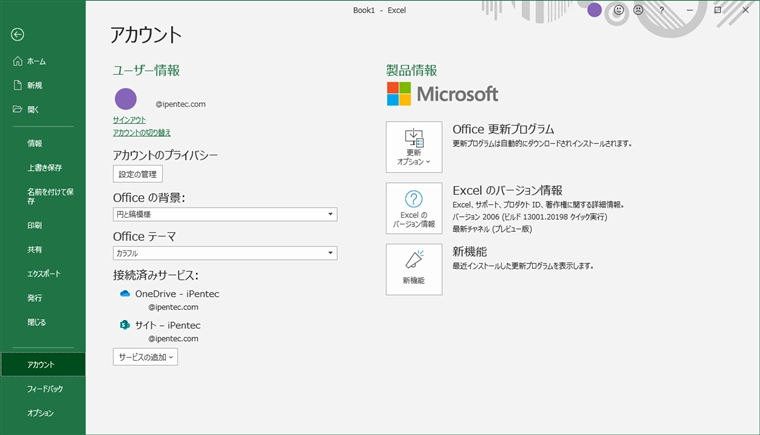Open the サービスの追加 dropdown button
Image resolution: width=760 pixels, height=435 pixels.
145,357
